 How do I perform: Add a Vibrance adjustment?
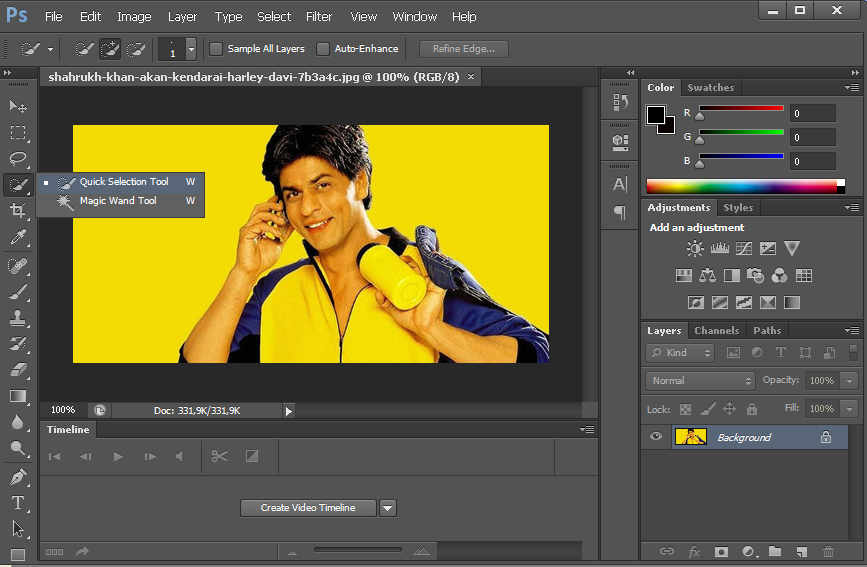click(x=792, y=248)
